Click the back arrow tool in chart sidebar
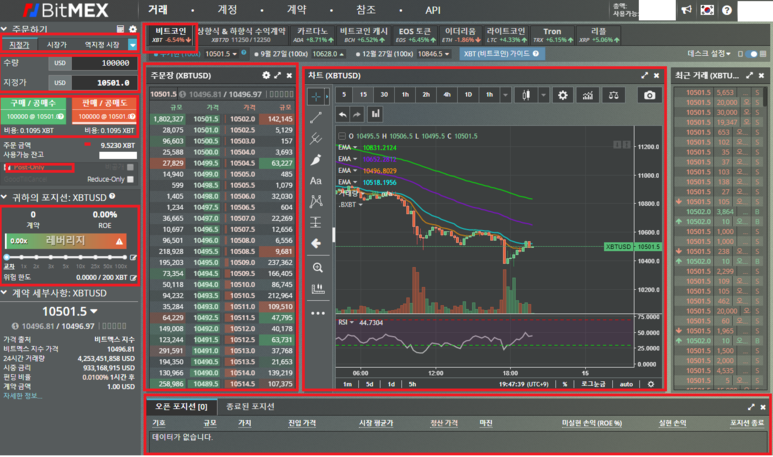 (316, 243)
